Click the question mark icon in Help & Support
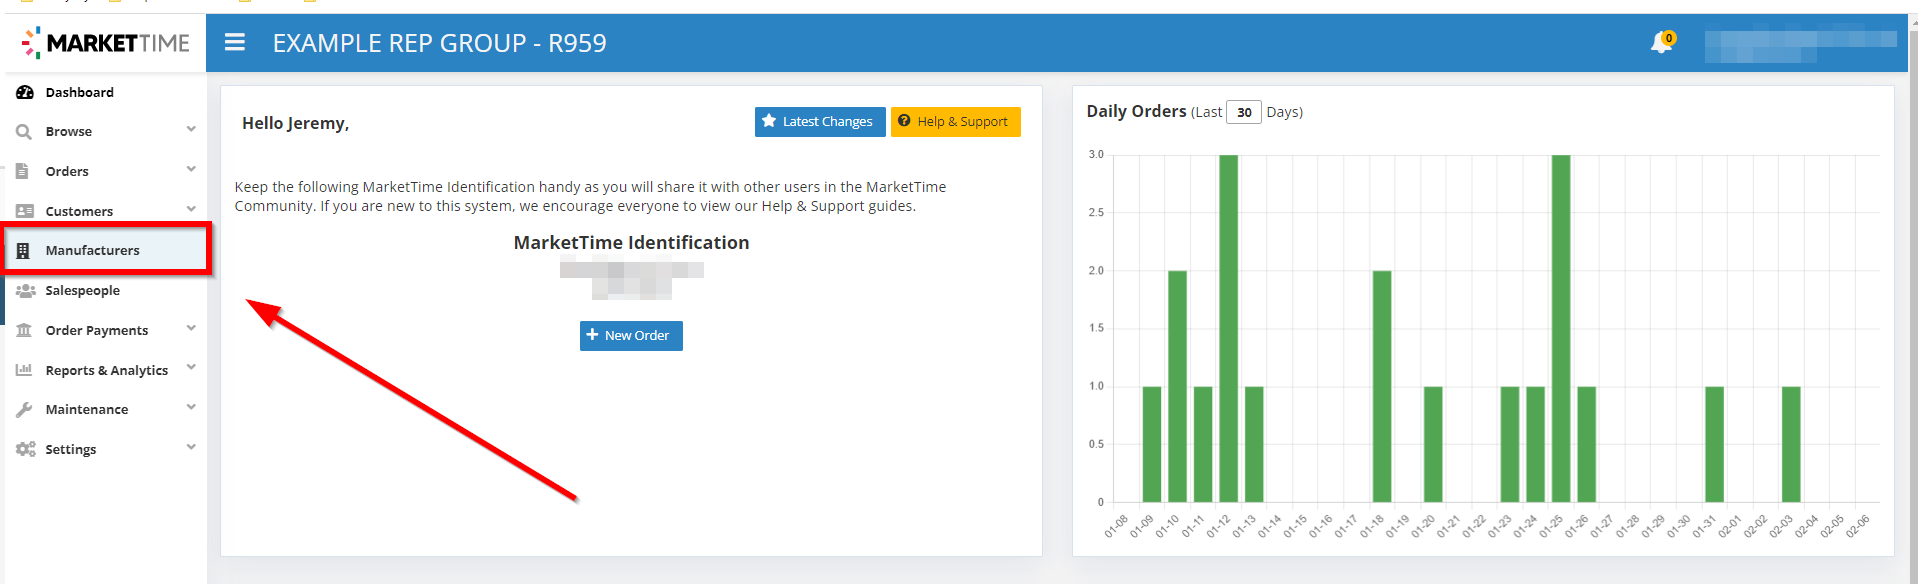Image resolution: width=1918 pixels, height=584 pixels. (904, 121)
